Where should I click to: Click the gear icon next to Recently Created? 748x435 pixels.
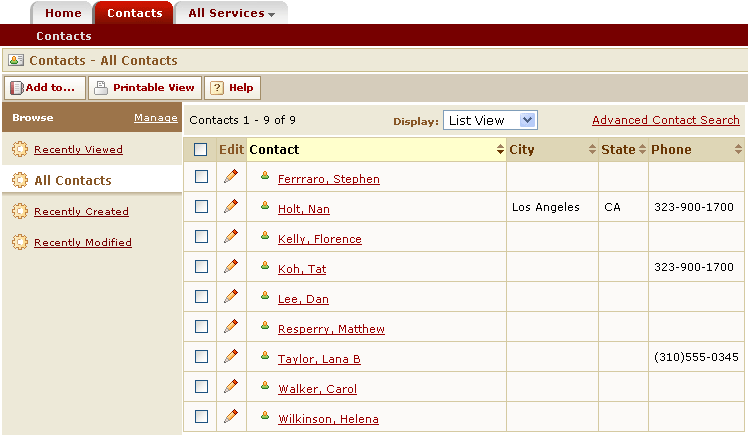pyautogui.click(x=20, y=211)
